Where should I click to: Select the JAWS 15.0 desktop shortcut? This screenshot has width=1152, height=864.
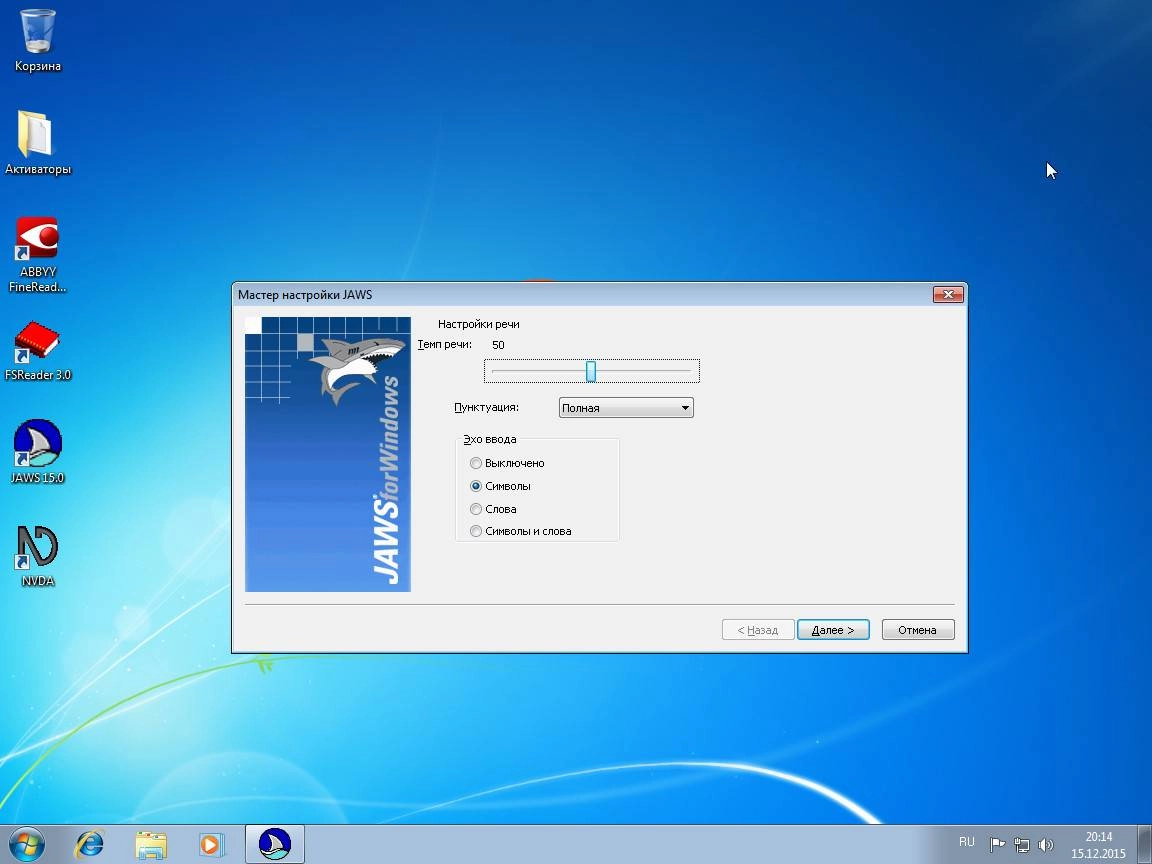point(37,452)
